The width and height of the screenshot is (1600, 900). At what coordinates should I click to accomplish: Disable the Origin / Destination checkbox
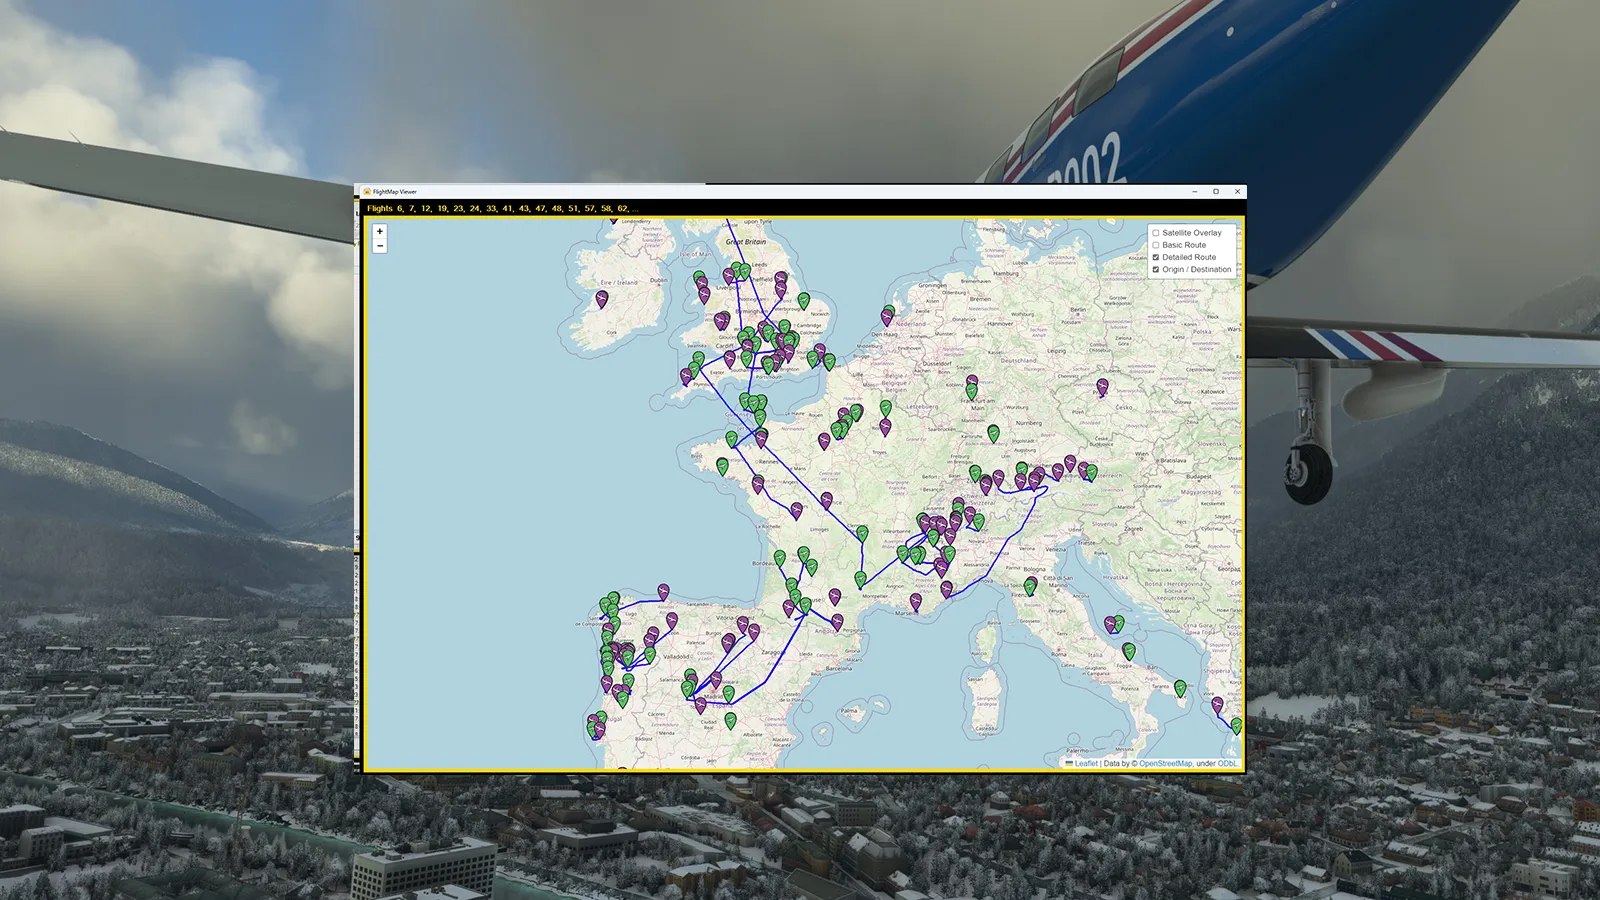[1155, 269]
